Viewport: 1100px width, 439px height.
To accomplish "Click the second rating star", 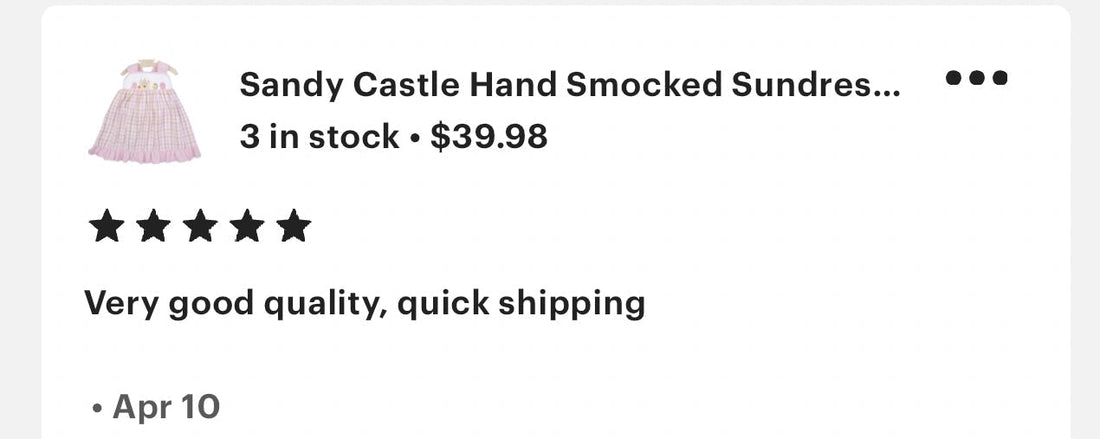I will coord(154,226).
